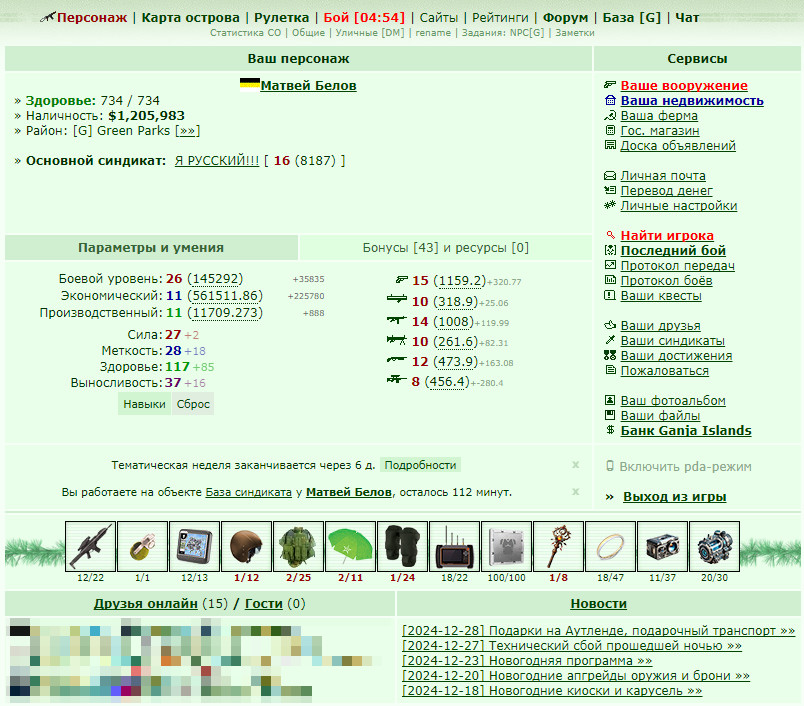The width and height of the screenshot is (804, 706).
Task: Open Протокол боёв link
Action: (x=666, y=280)
